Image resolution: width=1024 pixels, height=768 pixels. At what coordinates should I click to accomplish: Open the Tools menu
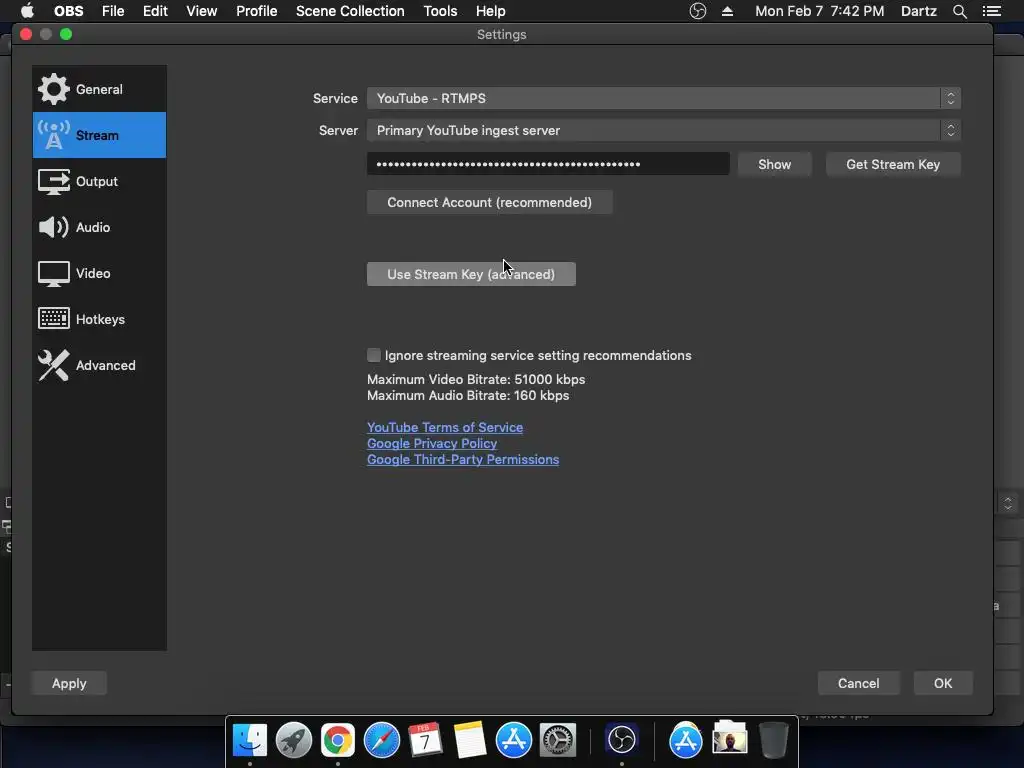click(x=440, y=11)
